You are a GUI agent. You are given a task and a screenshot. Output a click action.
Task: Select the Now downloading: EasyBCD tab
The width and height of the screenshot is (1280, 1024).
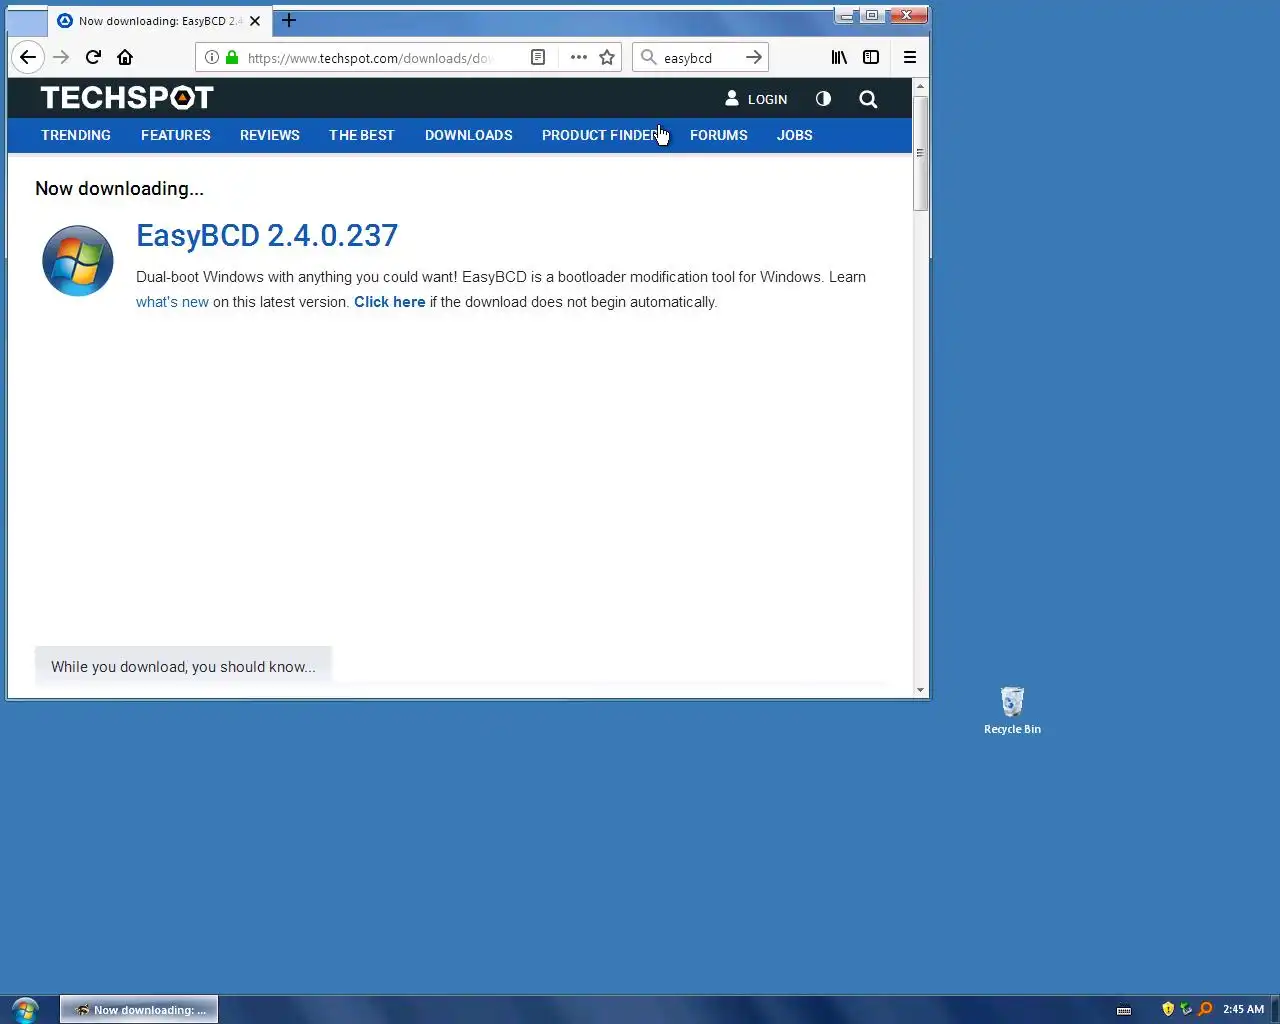click(160, 20)
